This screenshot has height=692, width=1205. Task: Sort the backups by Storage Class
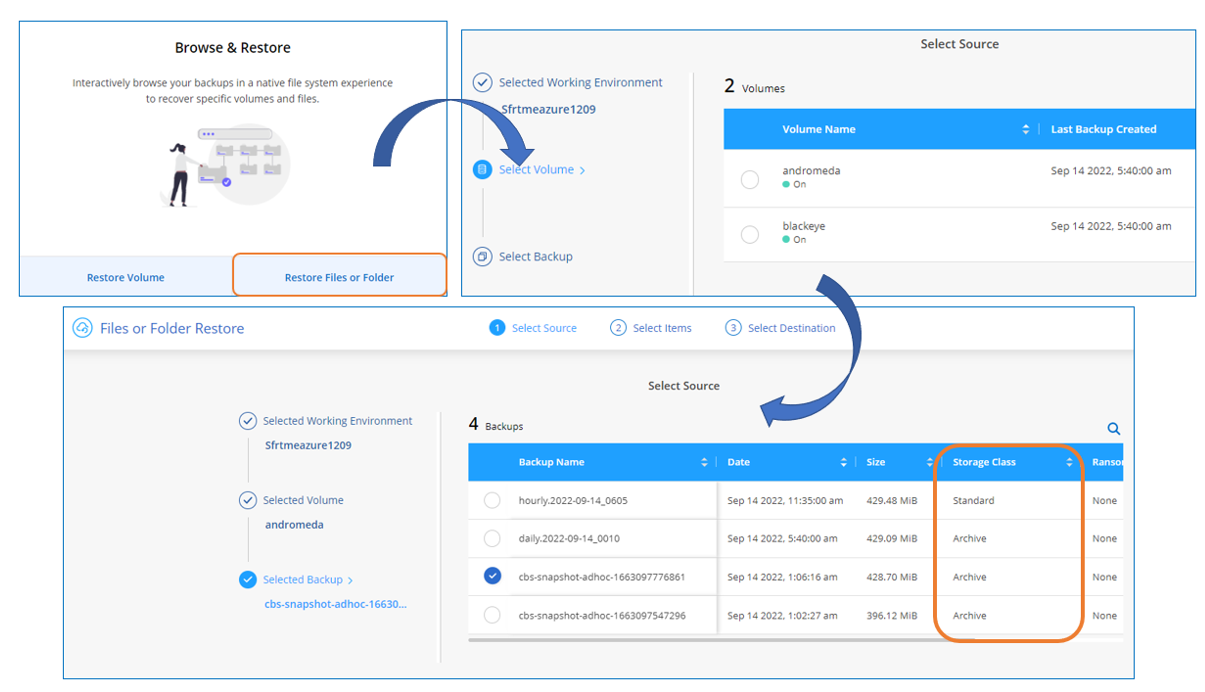[x=1069, y=463]
